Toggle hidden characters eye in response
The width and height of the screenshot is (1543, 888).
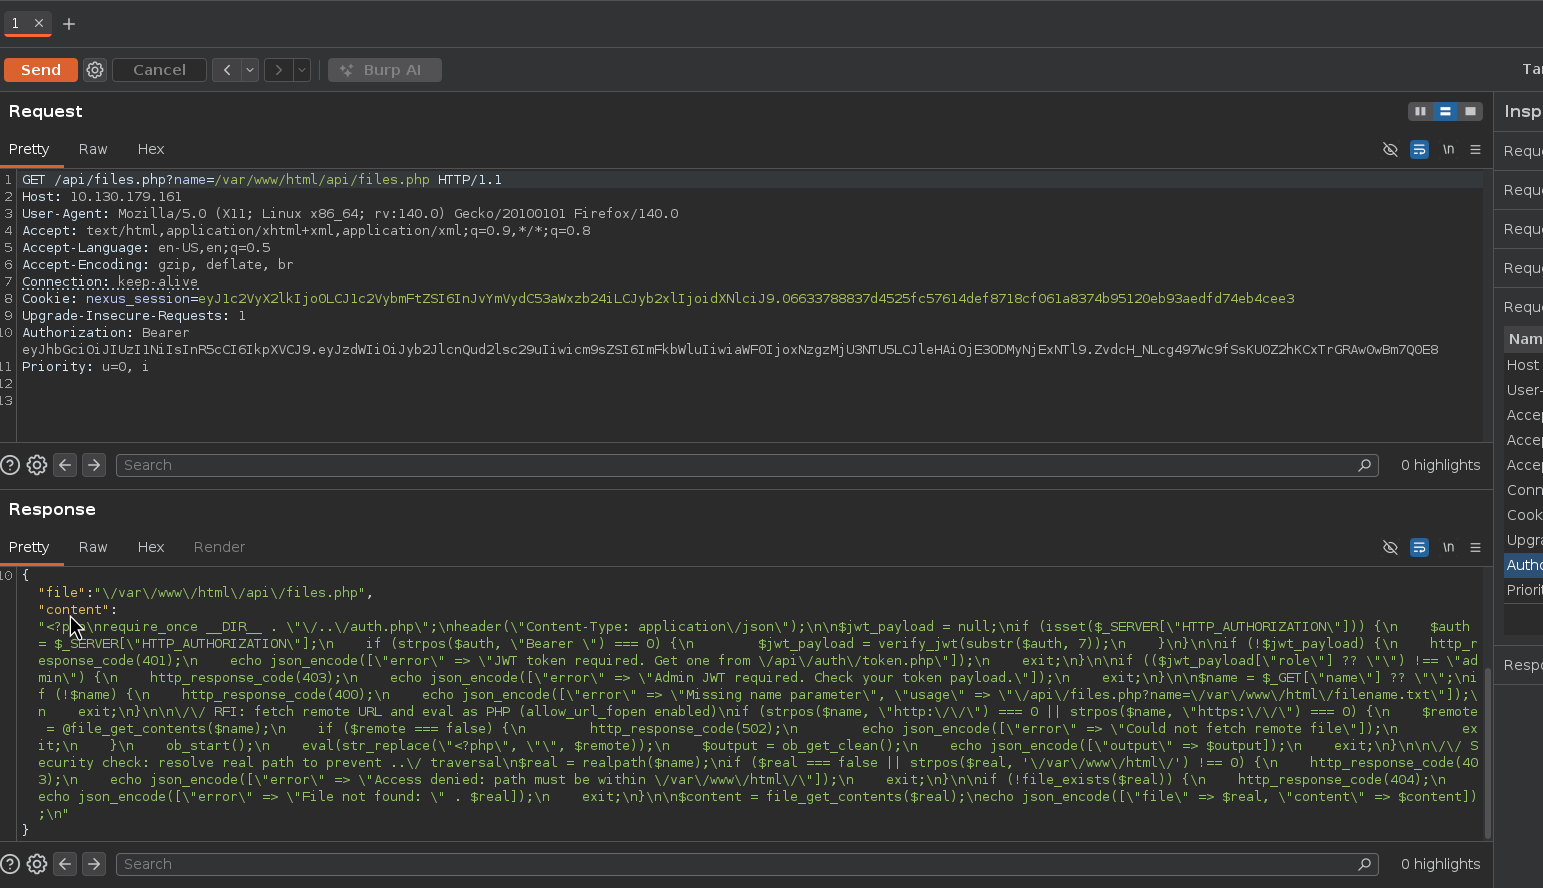pos(1390,547)
